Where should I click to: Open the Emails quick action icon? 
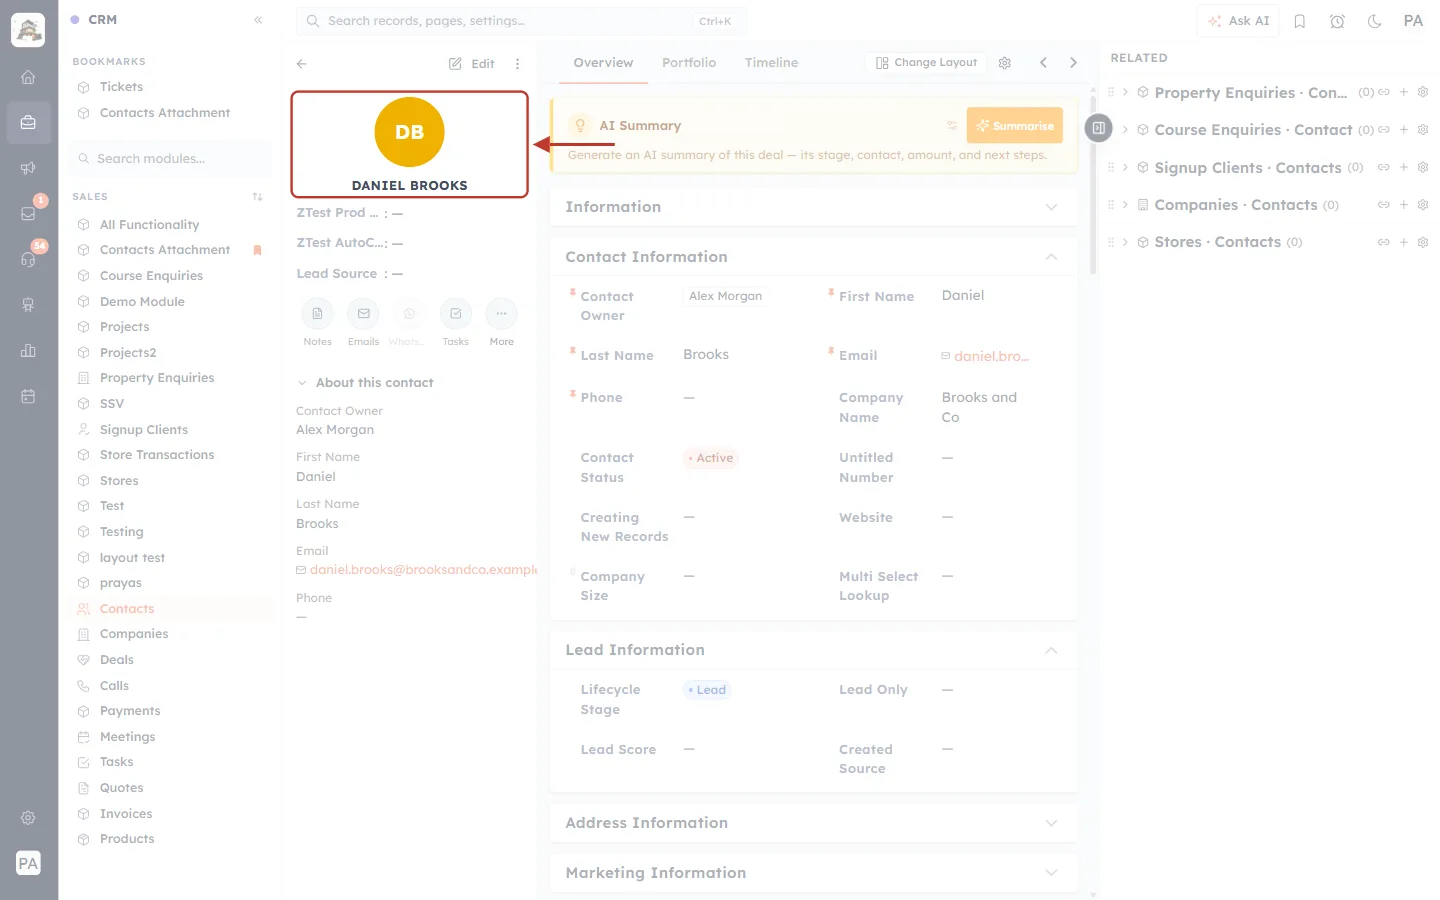pos(363,314)
